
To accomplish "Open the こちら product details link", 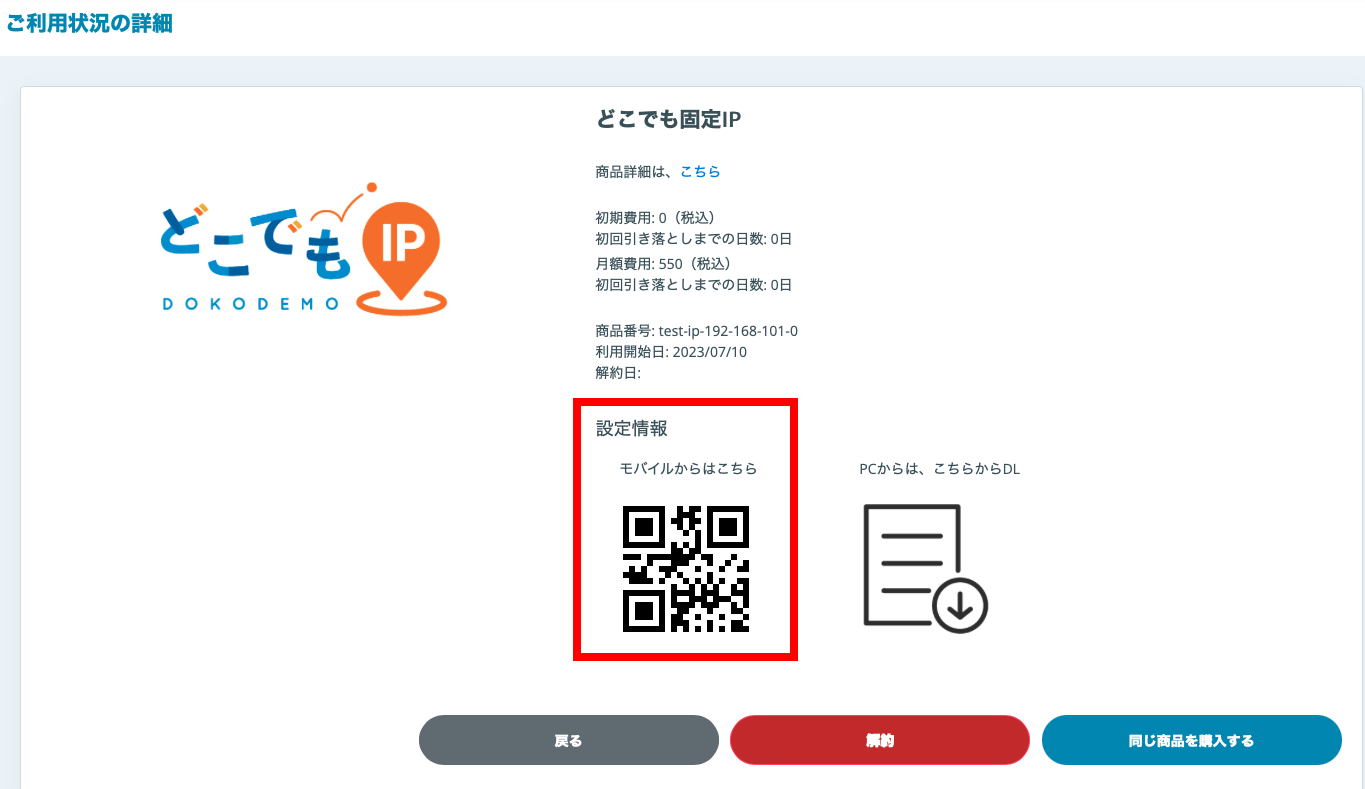I will (700, 172).
